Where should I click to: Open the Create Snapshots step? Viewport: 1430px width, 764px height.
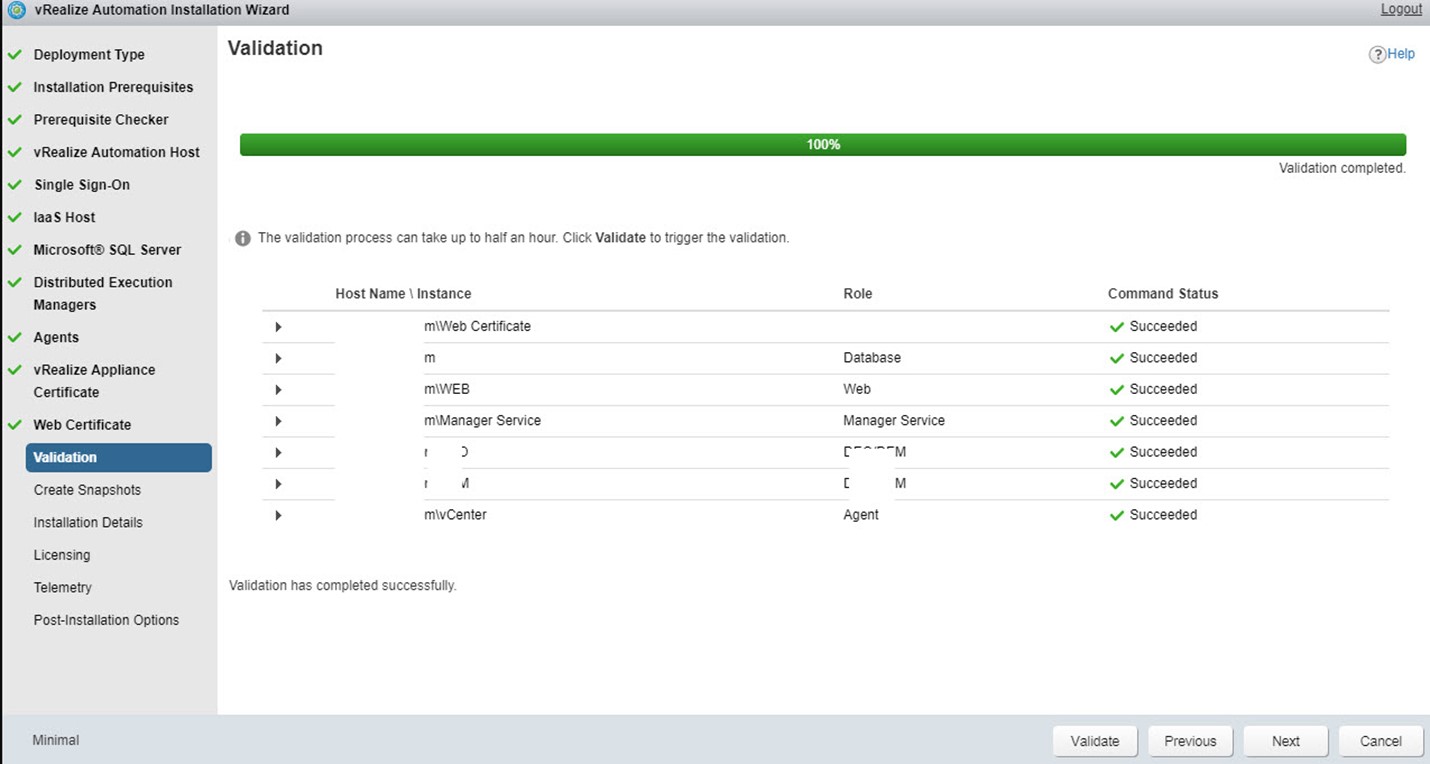pos(87,490)
